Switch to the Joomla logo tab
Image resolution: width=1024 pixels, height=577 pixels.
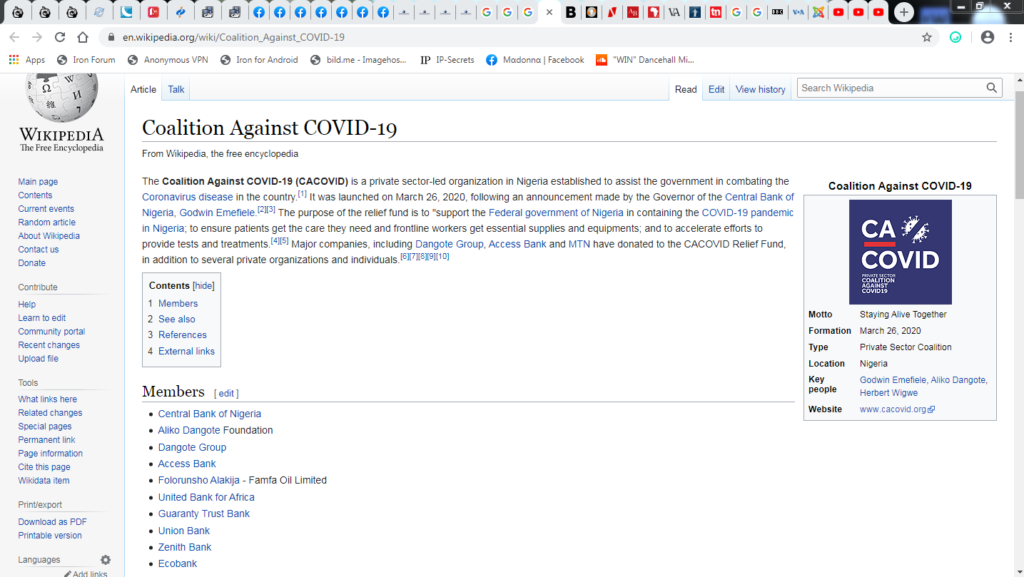[818, 12]
